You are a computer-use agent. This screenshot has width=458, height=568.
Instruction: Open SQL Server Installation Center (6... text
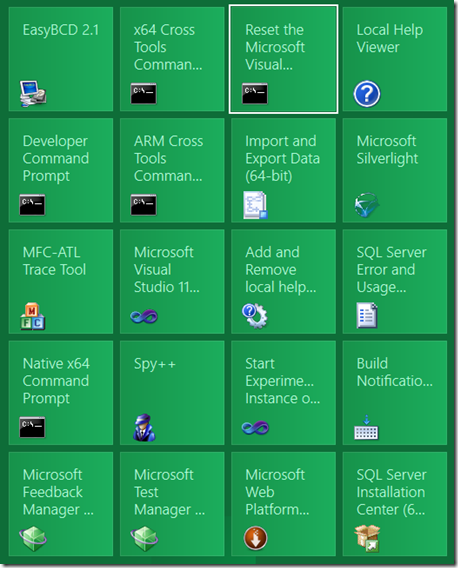coord(392,492)
